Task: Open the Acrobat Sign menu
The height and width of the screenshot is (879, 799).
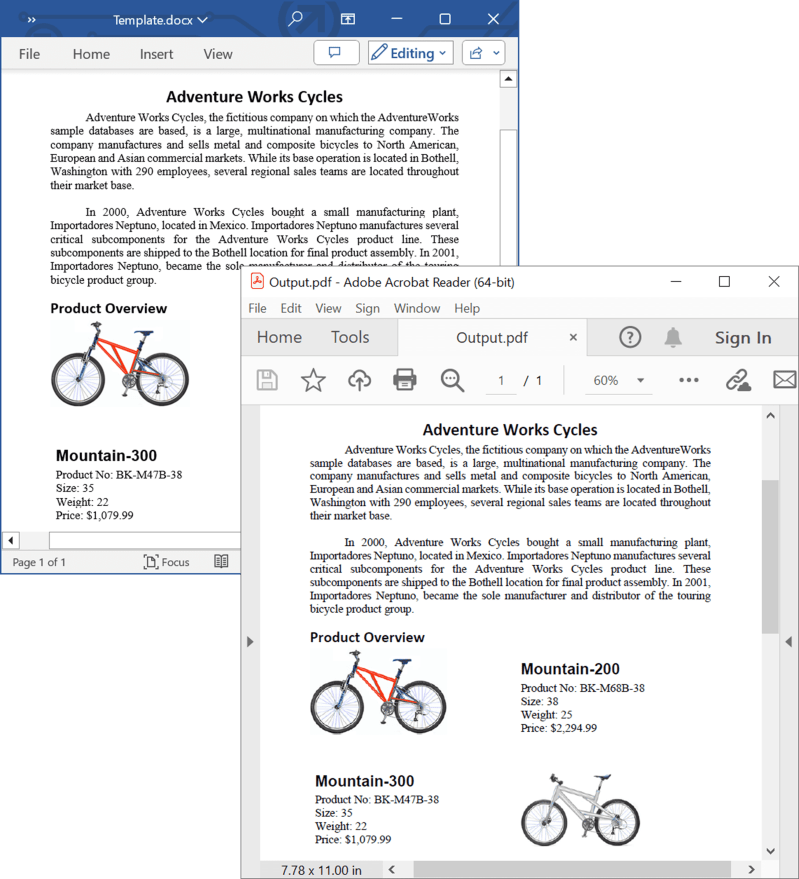Action: point(367,308)
